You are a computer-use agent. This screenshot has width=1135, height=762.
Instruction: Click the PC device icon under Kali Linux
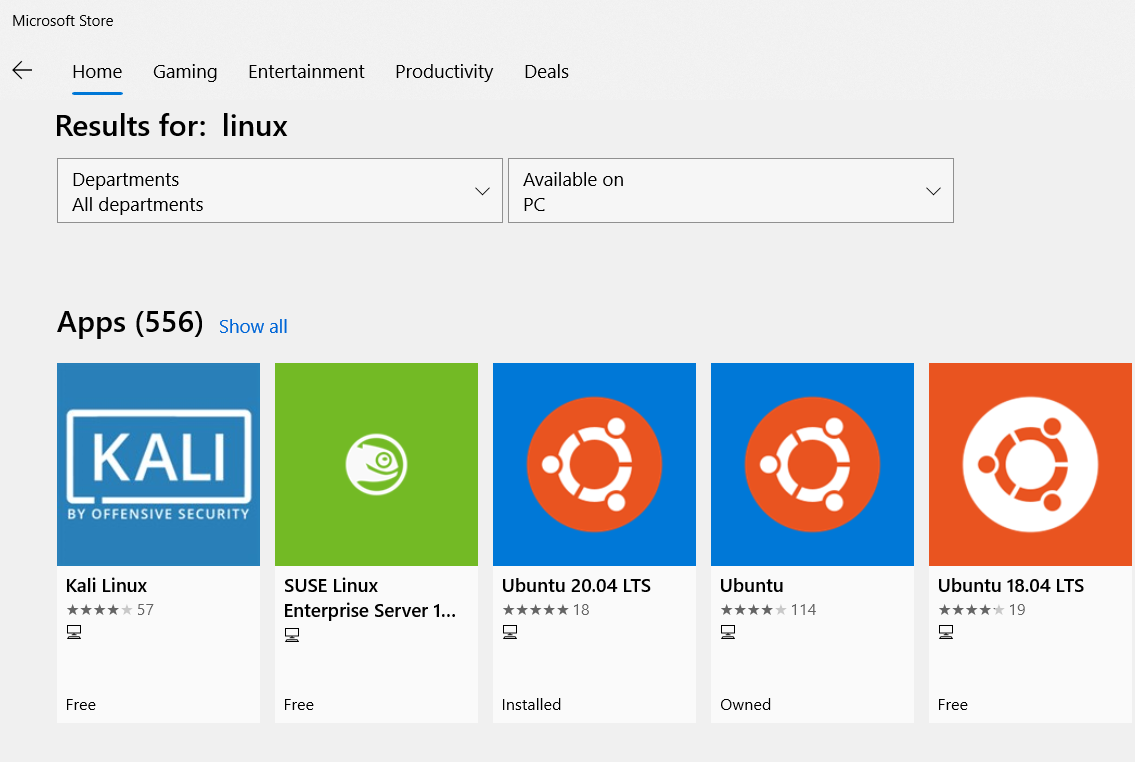point(74,631)
